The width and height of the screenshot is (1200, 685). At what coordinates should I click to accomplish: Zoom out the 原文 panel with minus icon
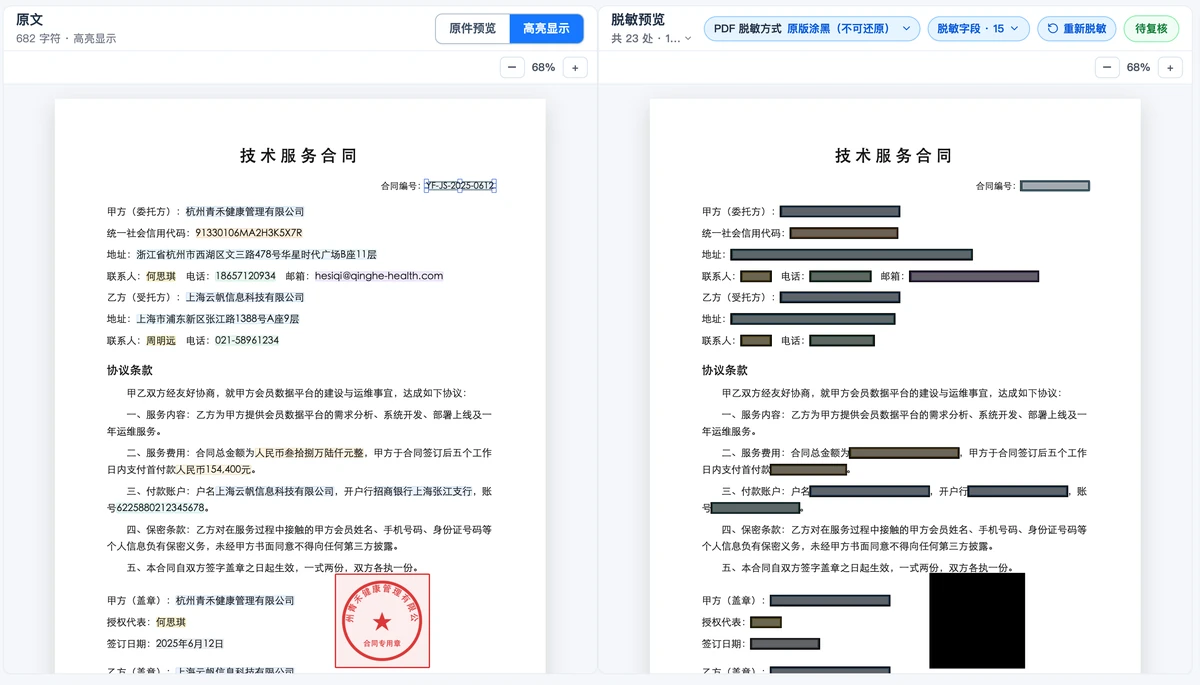511,67
